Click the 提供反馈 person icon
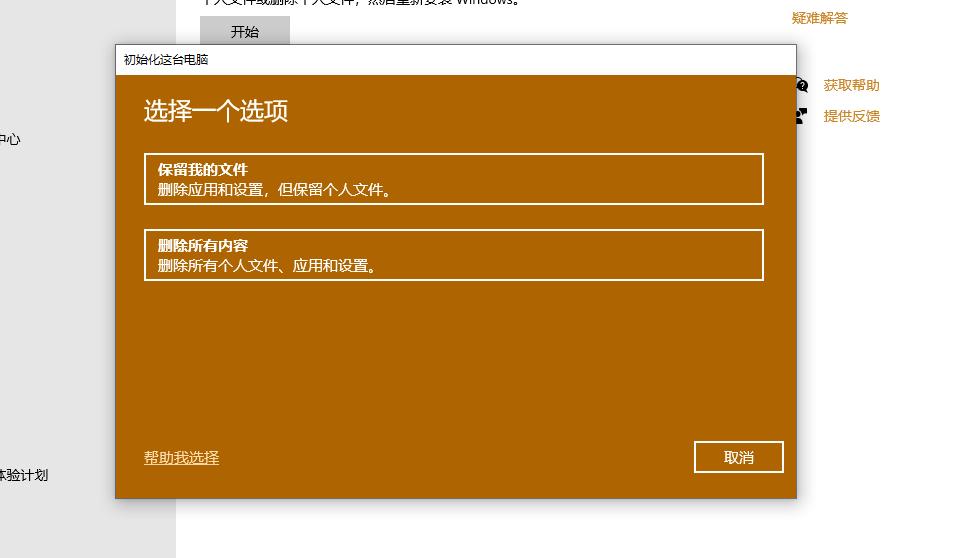This screenshot has width=957, height=558. 802,116
